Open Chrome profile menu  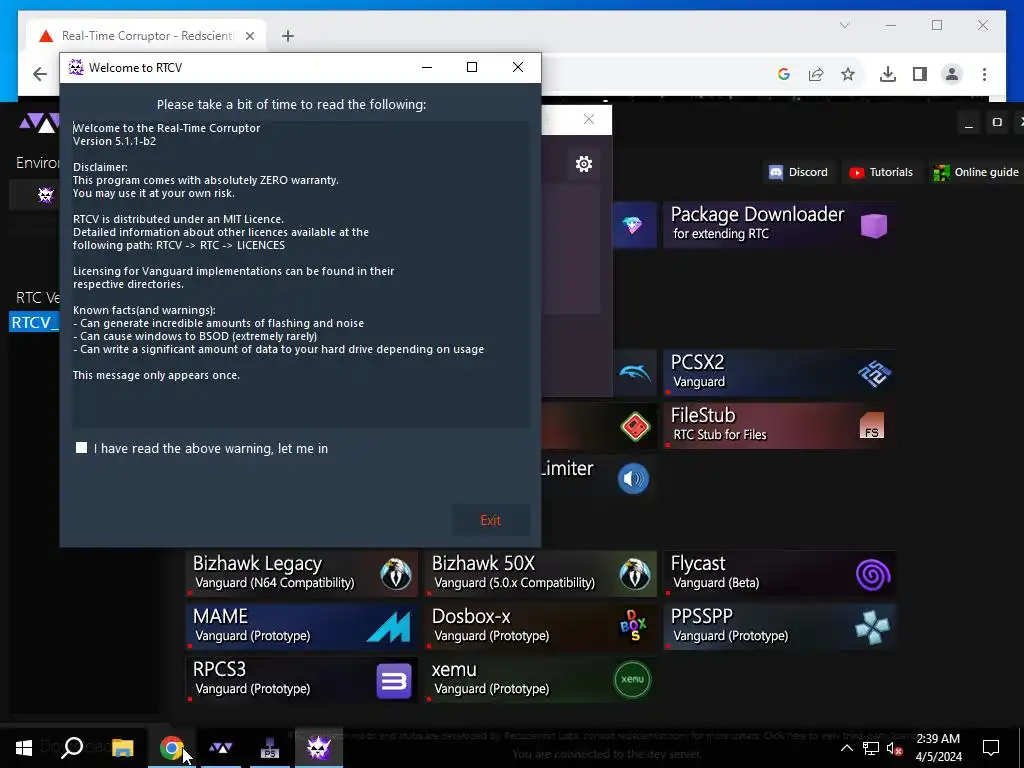[x=952, y=74]
